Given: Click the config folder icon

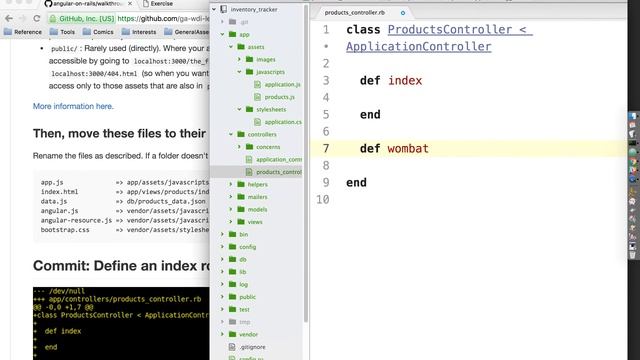Looking at the screenshot, I should (x=233, y=247).
